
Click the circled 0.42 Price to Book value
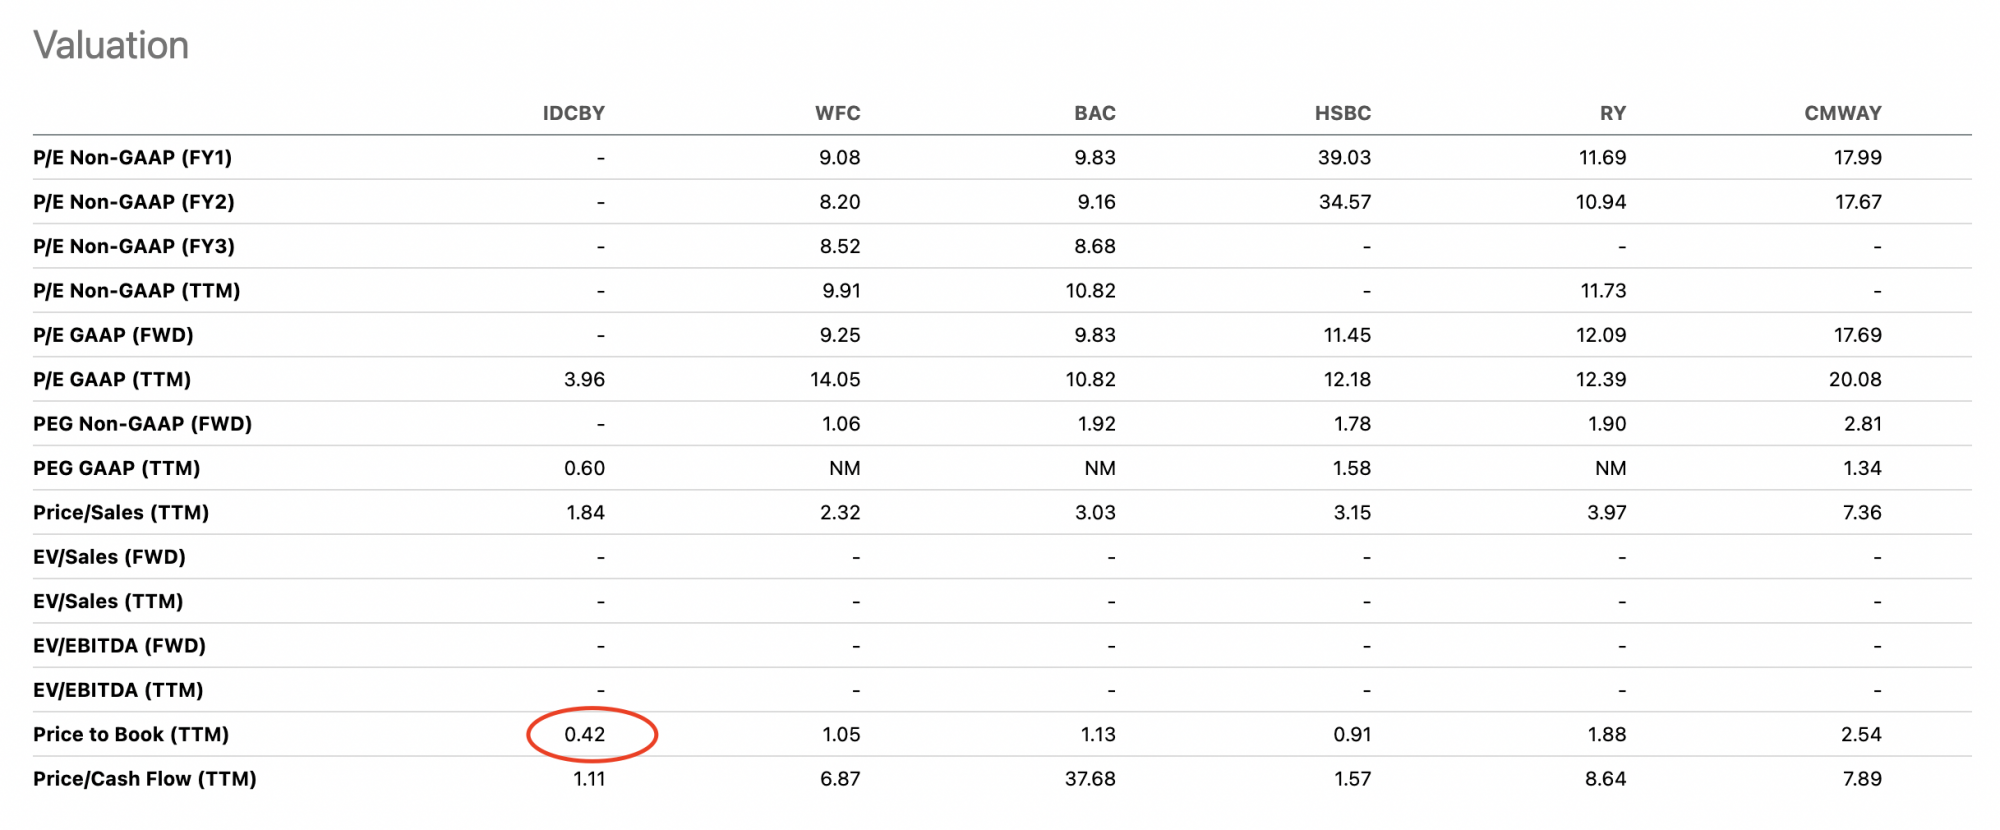[585, 734]
